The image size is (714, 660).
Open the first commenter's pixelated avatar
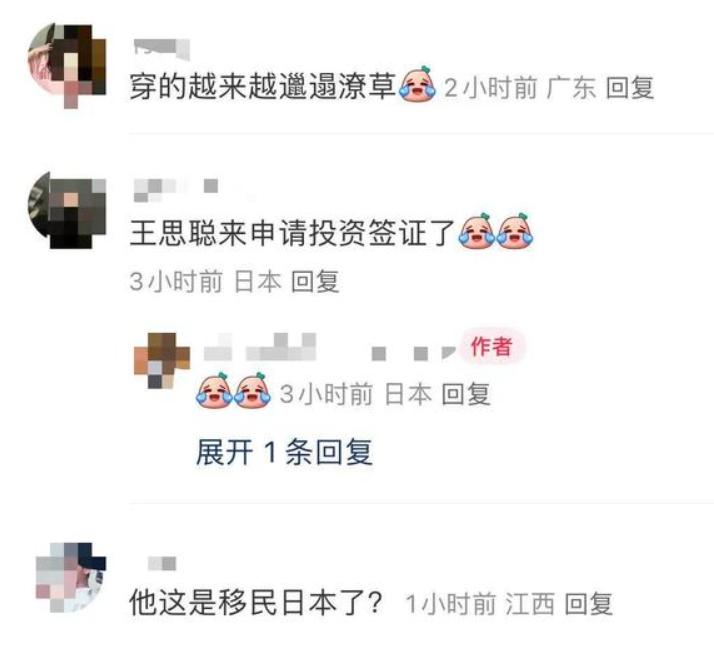coord(67,65)
